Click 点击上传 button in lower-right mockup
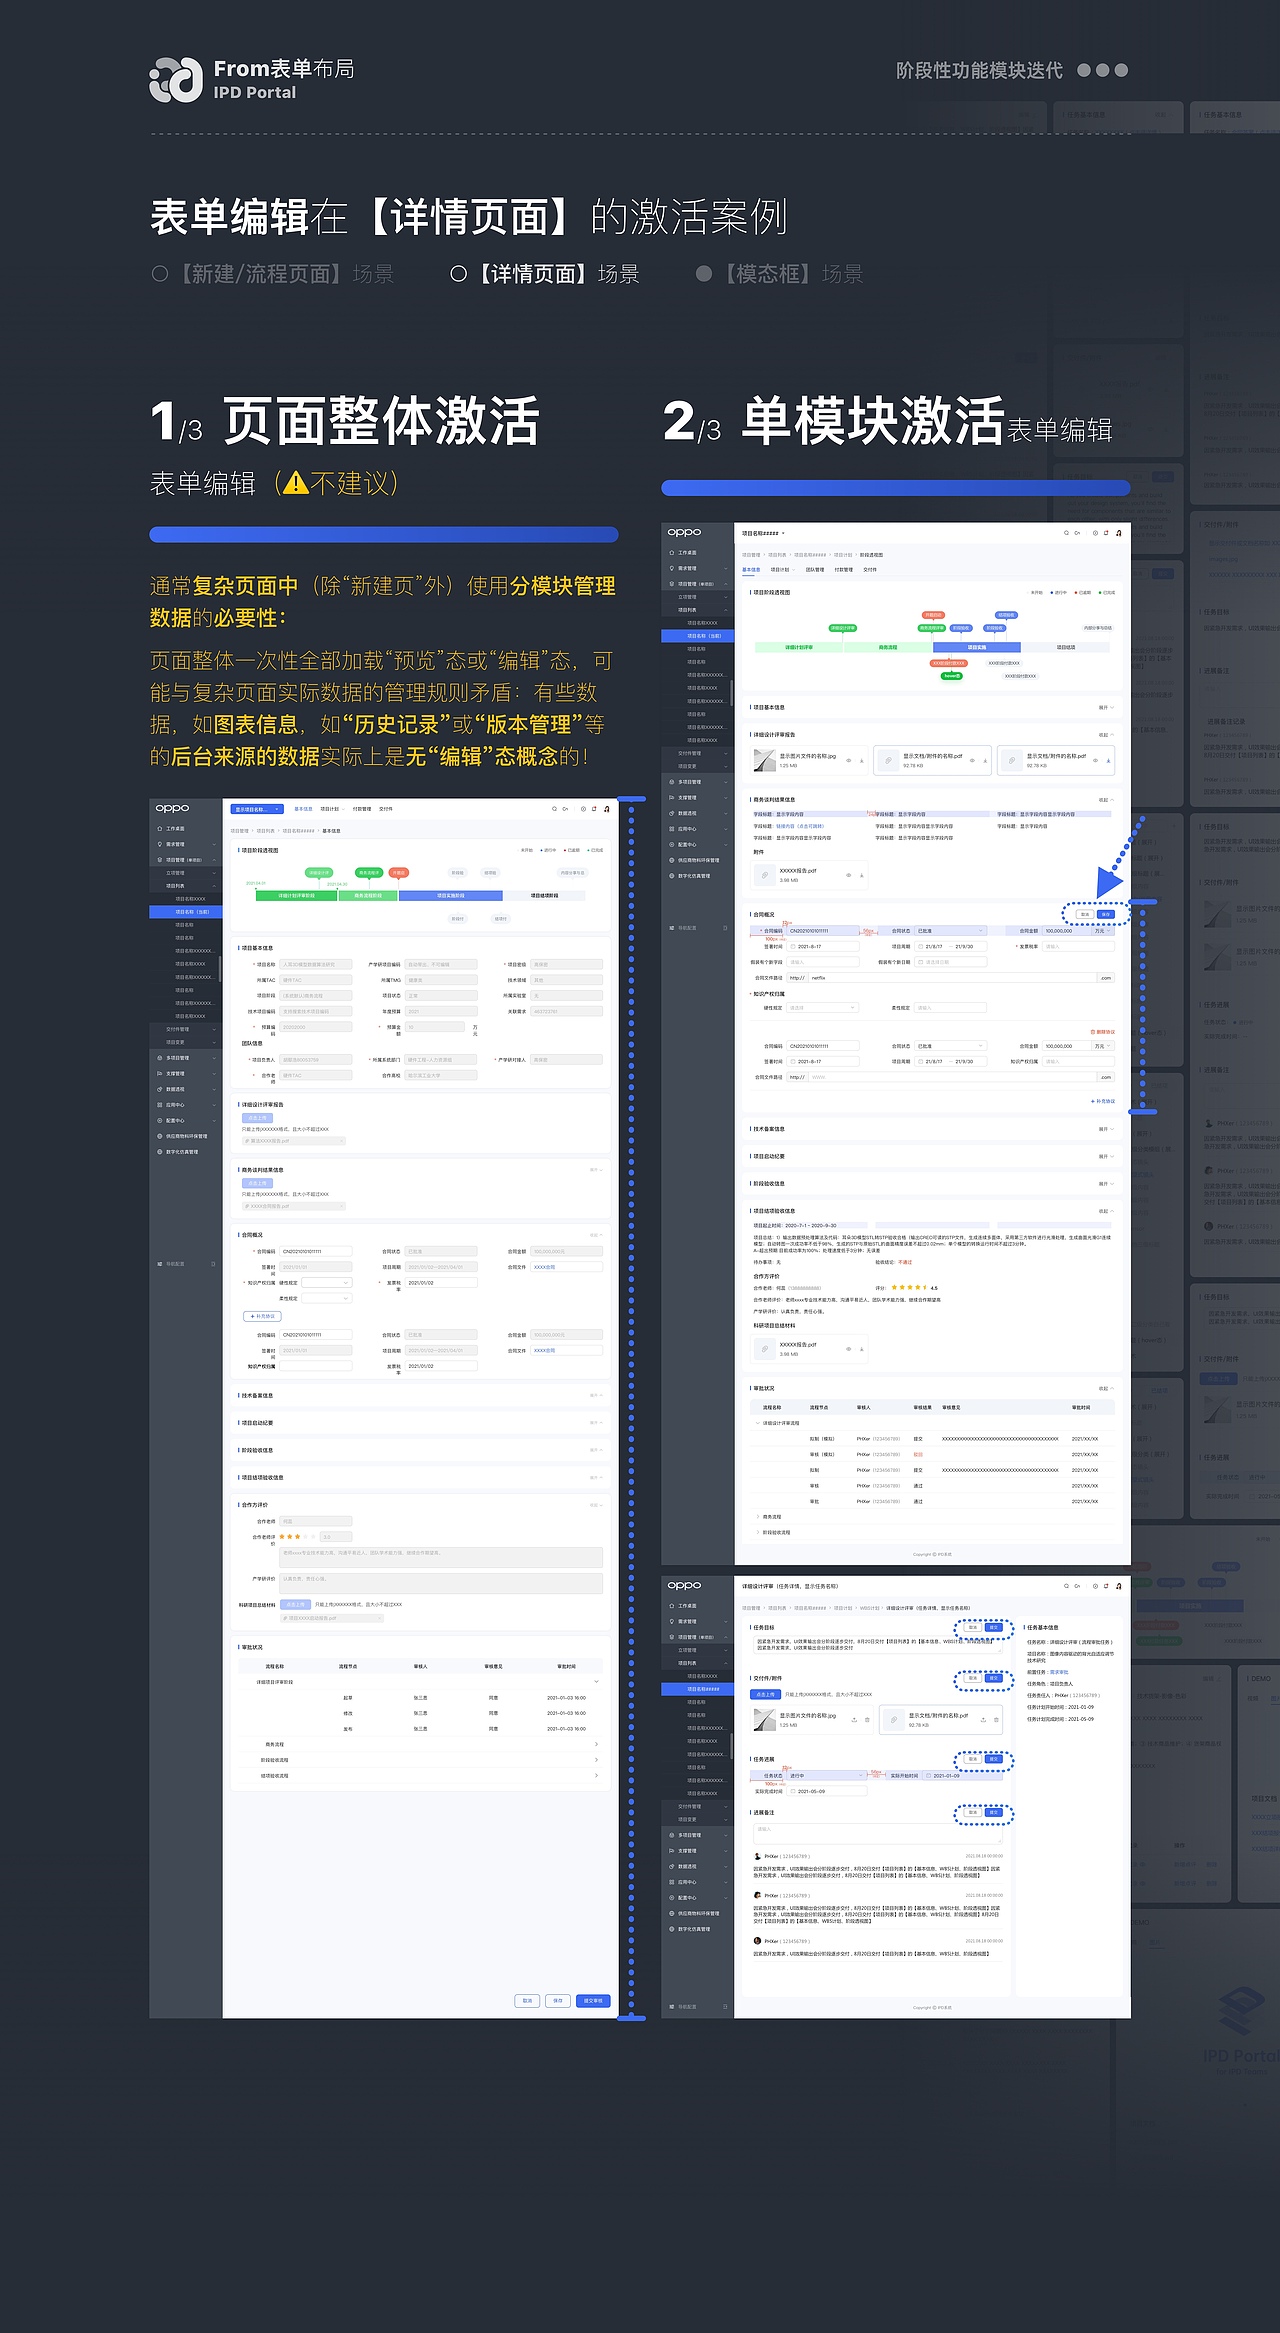Viewport: 1280px width, 2333px height. click(x=765, y=1694)
